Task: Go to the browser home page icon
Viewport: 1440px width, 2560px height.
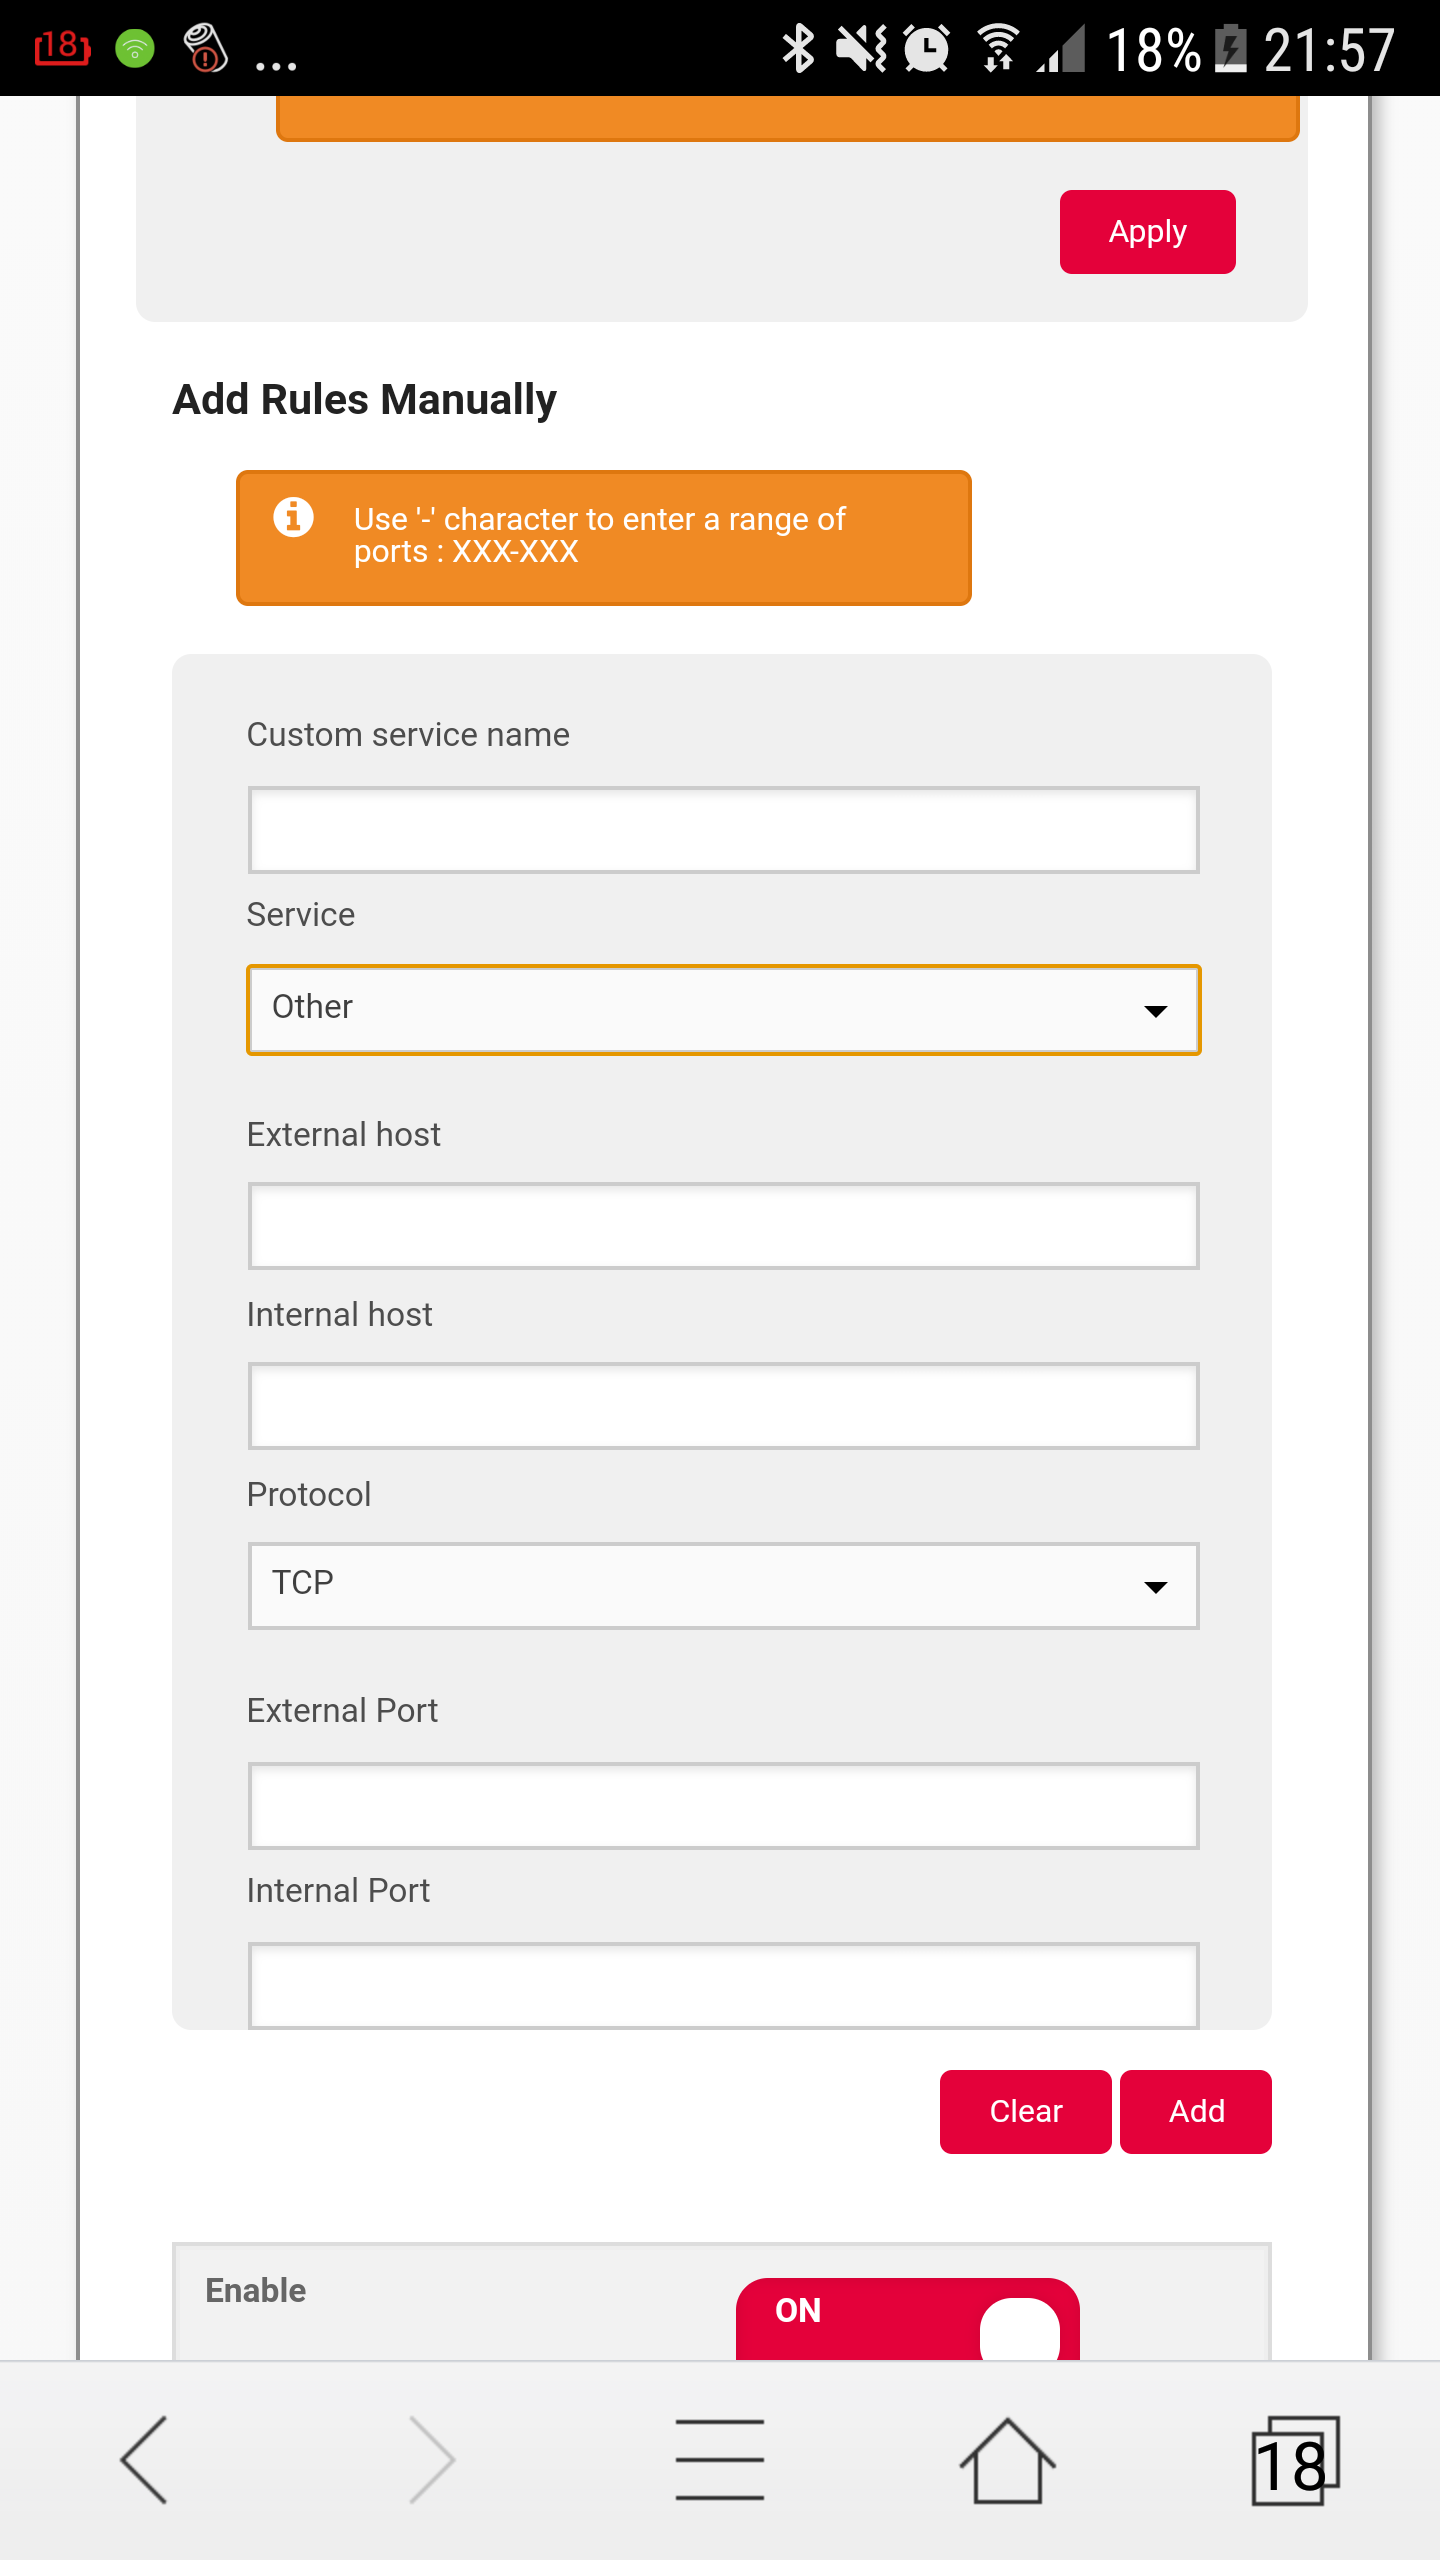Action: pos(1008,2460)
